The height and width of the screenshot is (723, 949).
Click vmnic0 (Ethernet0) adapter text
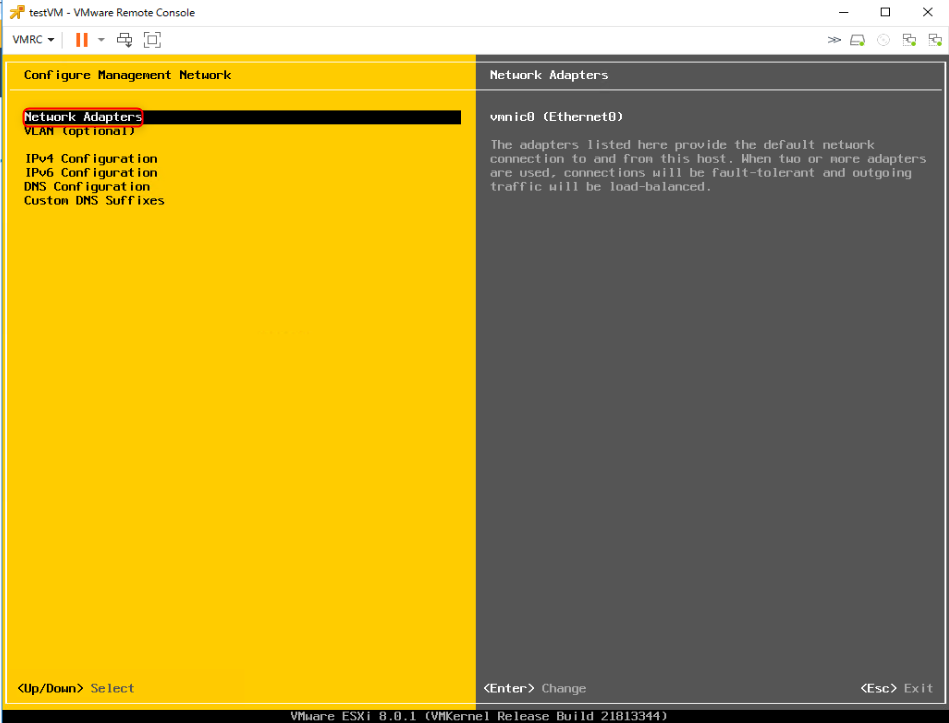point(556,117)
